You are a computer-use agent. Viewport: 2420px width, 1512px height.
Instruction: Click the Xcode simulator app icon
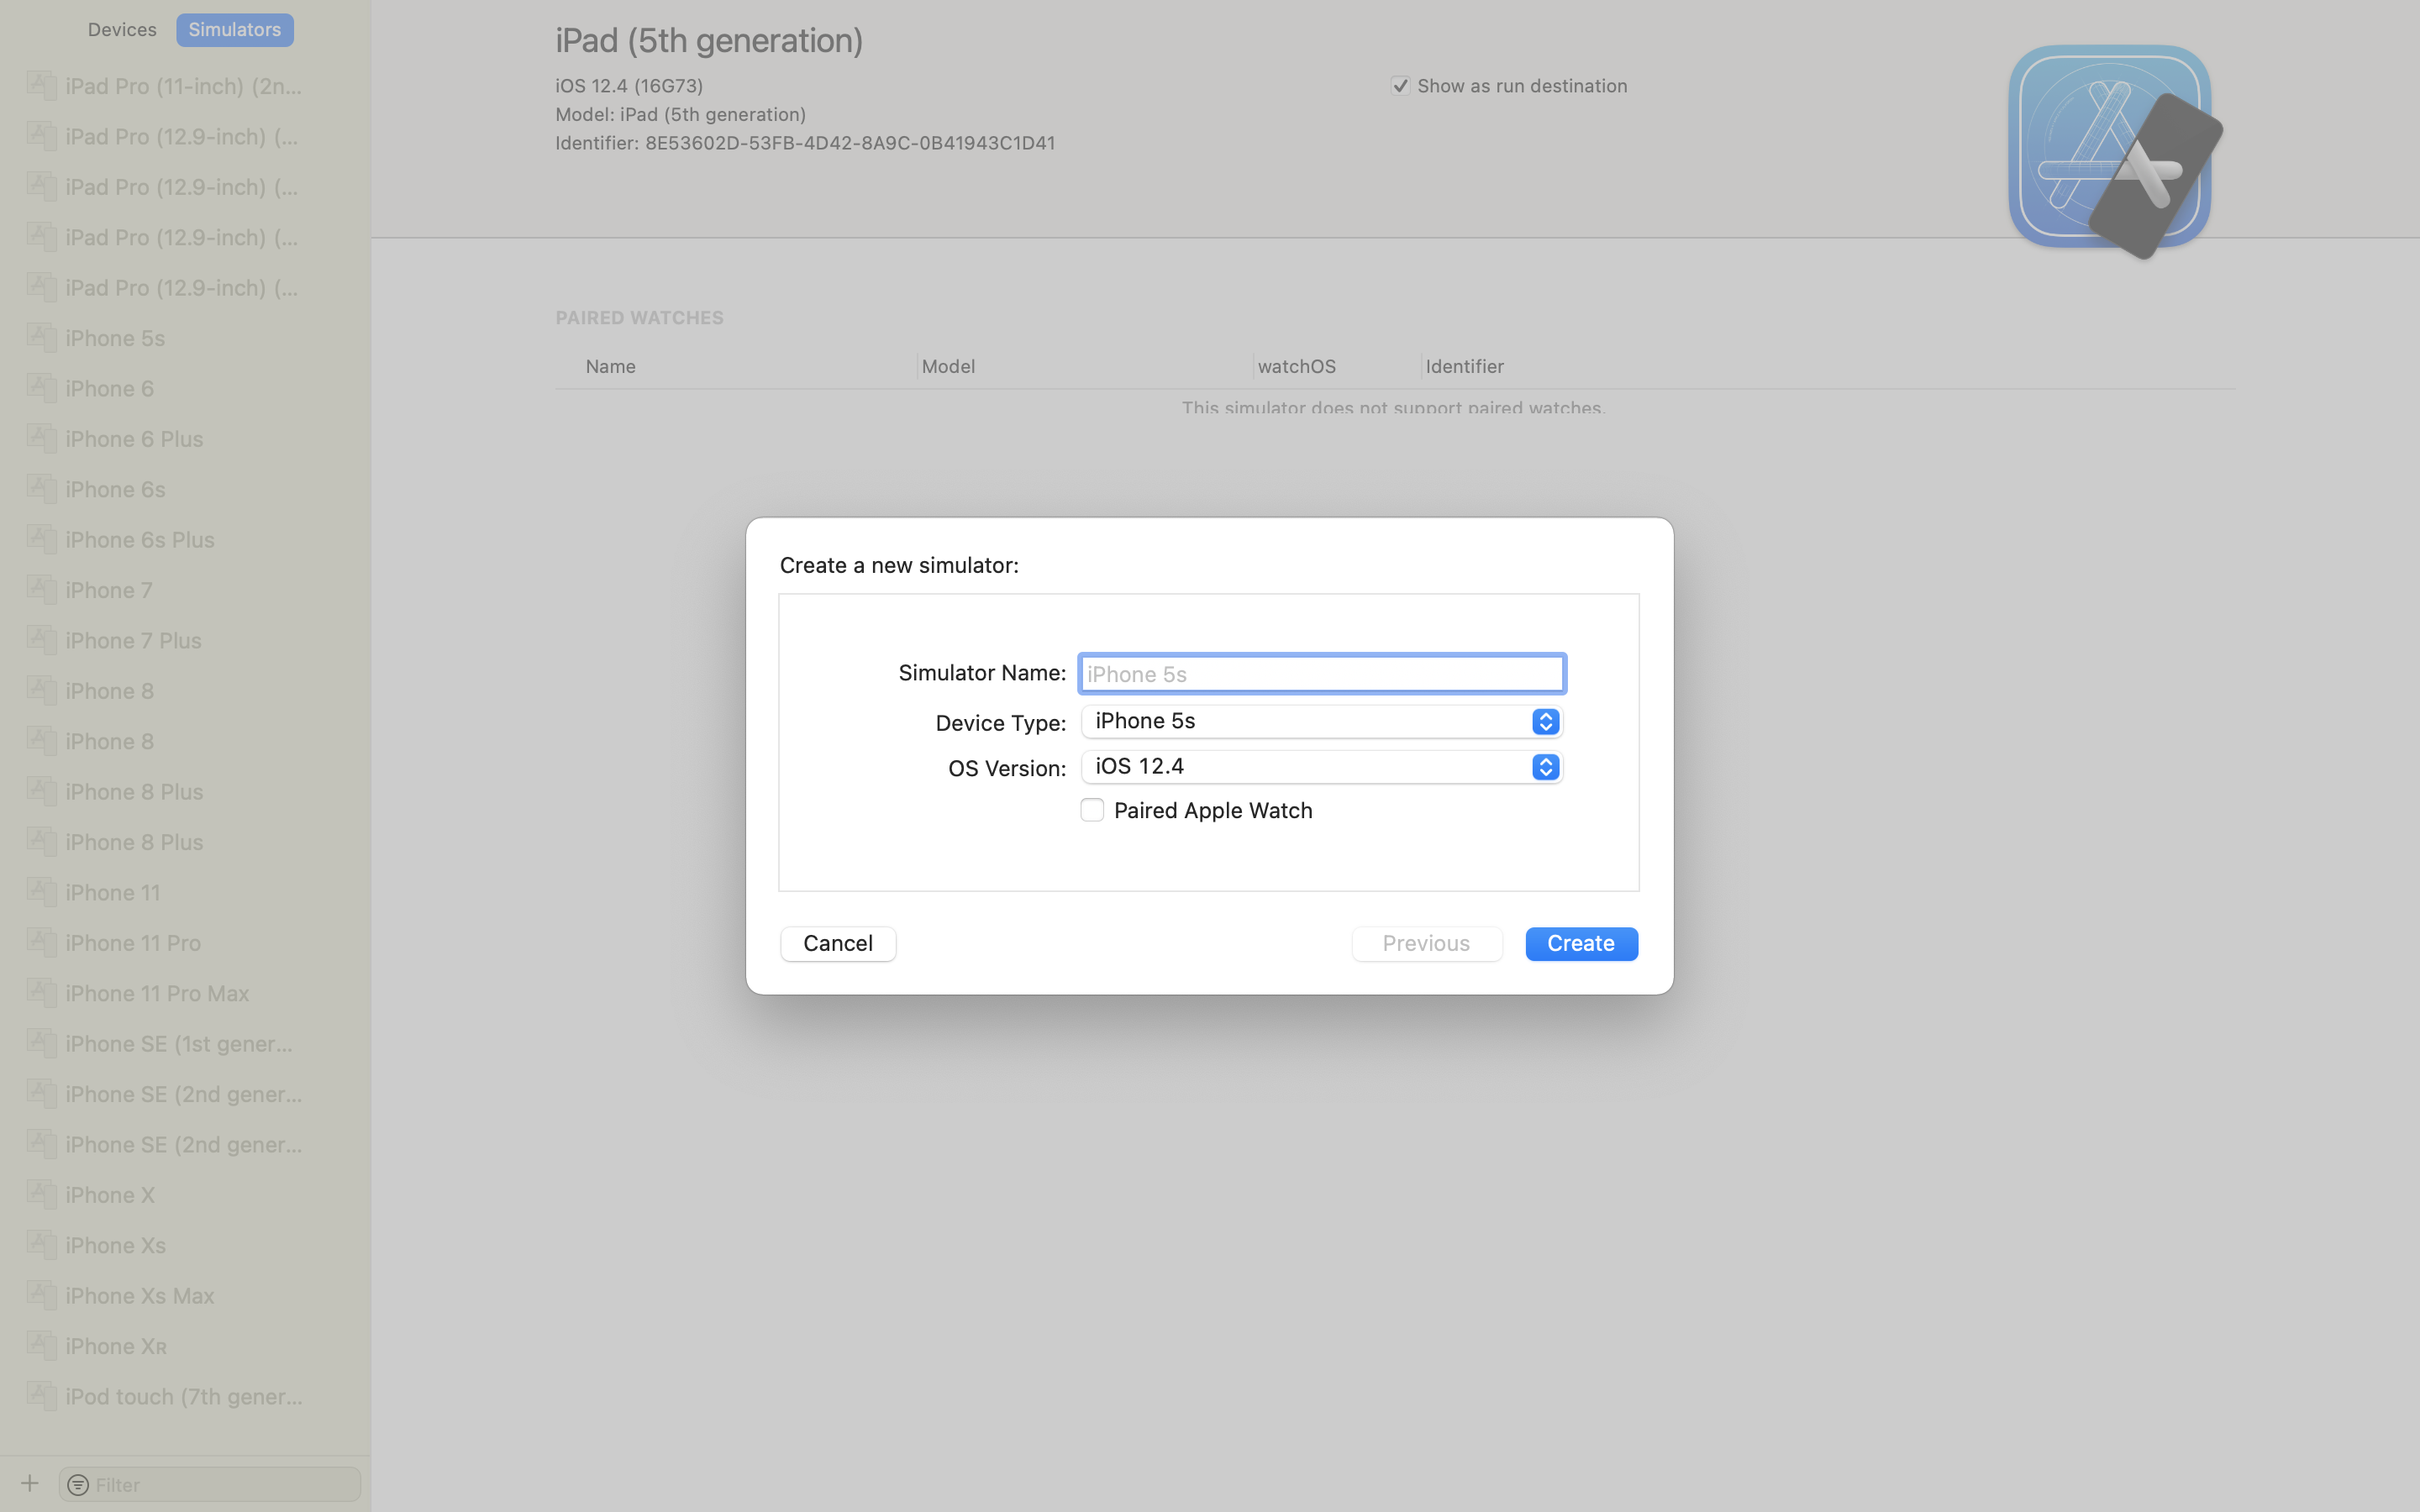[2115, 151]
